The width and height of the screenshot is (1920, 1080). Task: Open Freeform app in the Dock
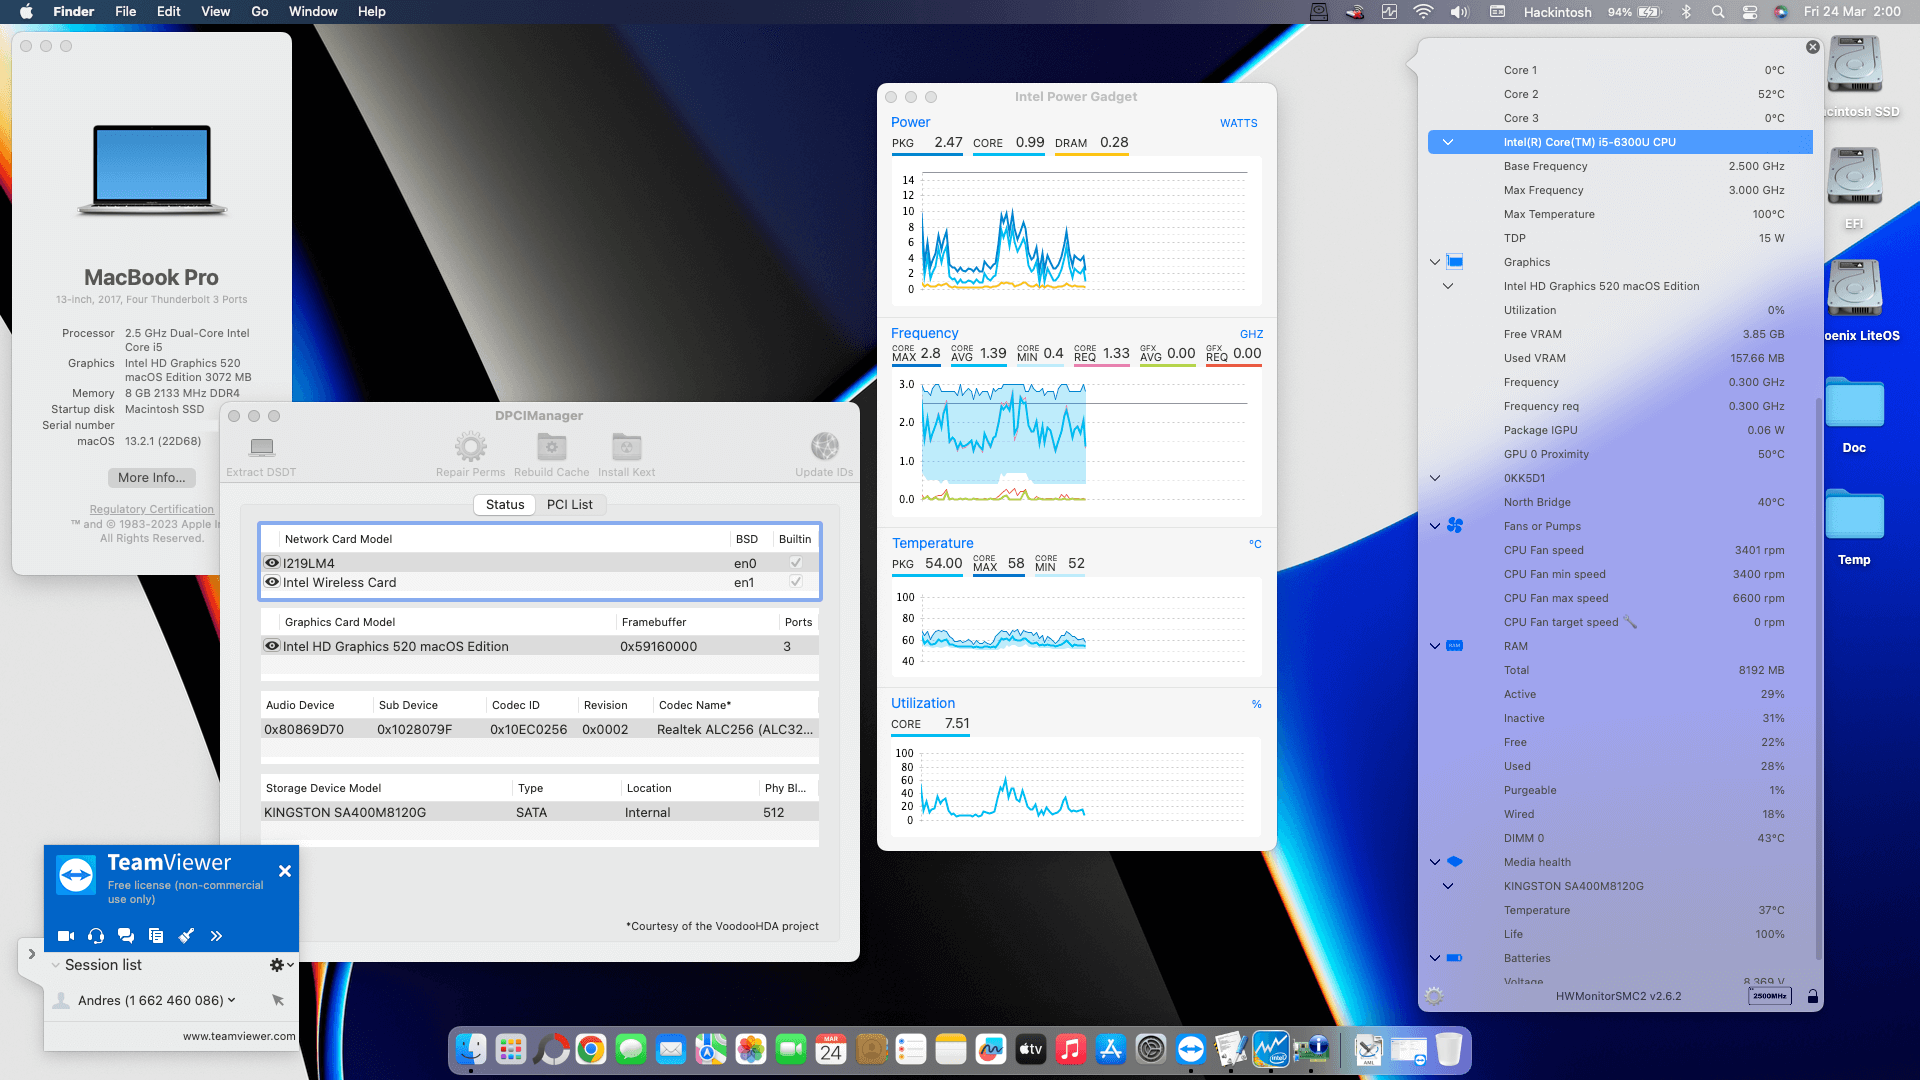991,1049
